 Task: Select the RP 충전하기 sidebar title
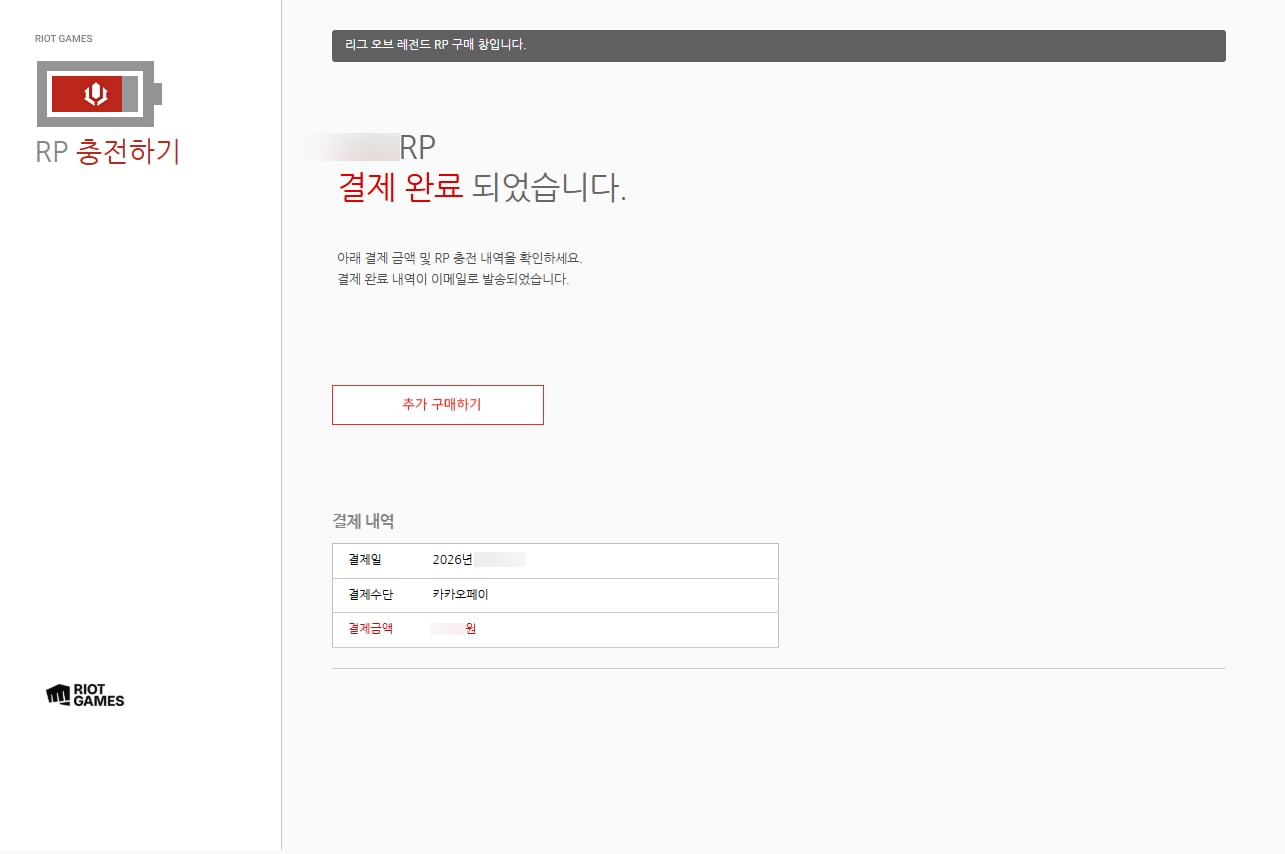point(108,151)
